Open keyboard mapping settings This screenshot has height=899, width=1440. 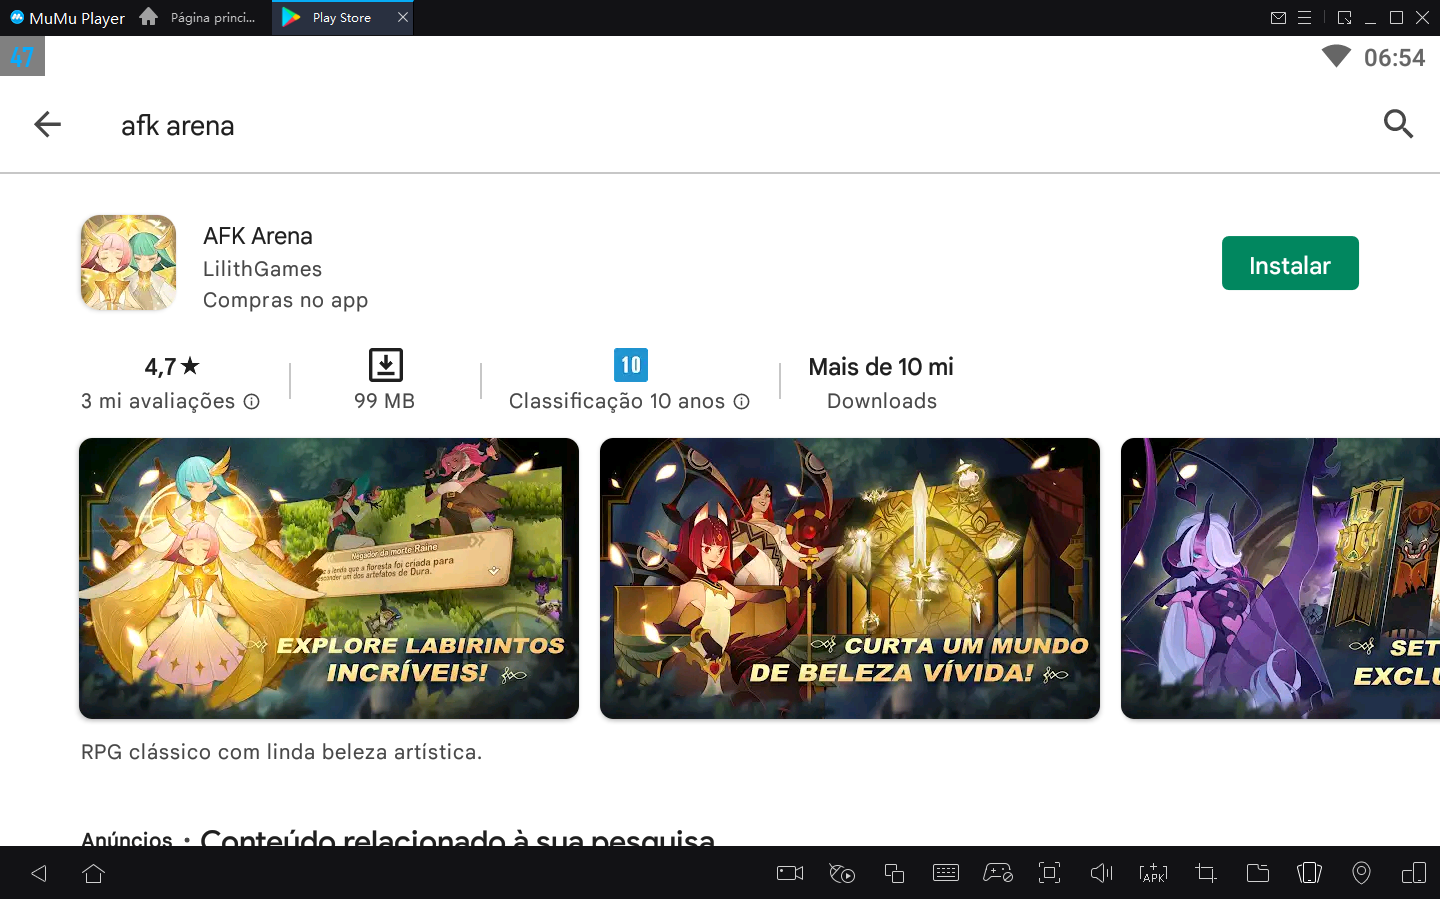click(945, 873)
